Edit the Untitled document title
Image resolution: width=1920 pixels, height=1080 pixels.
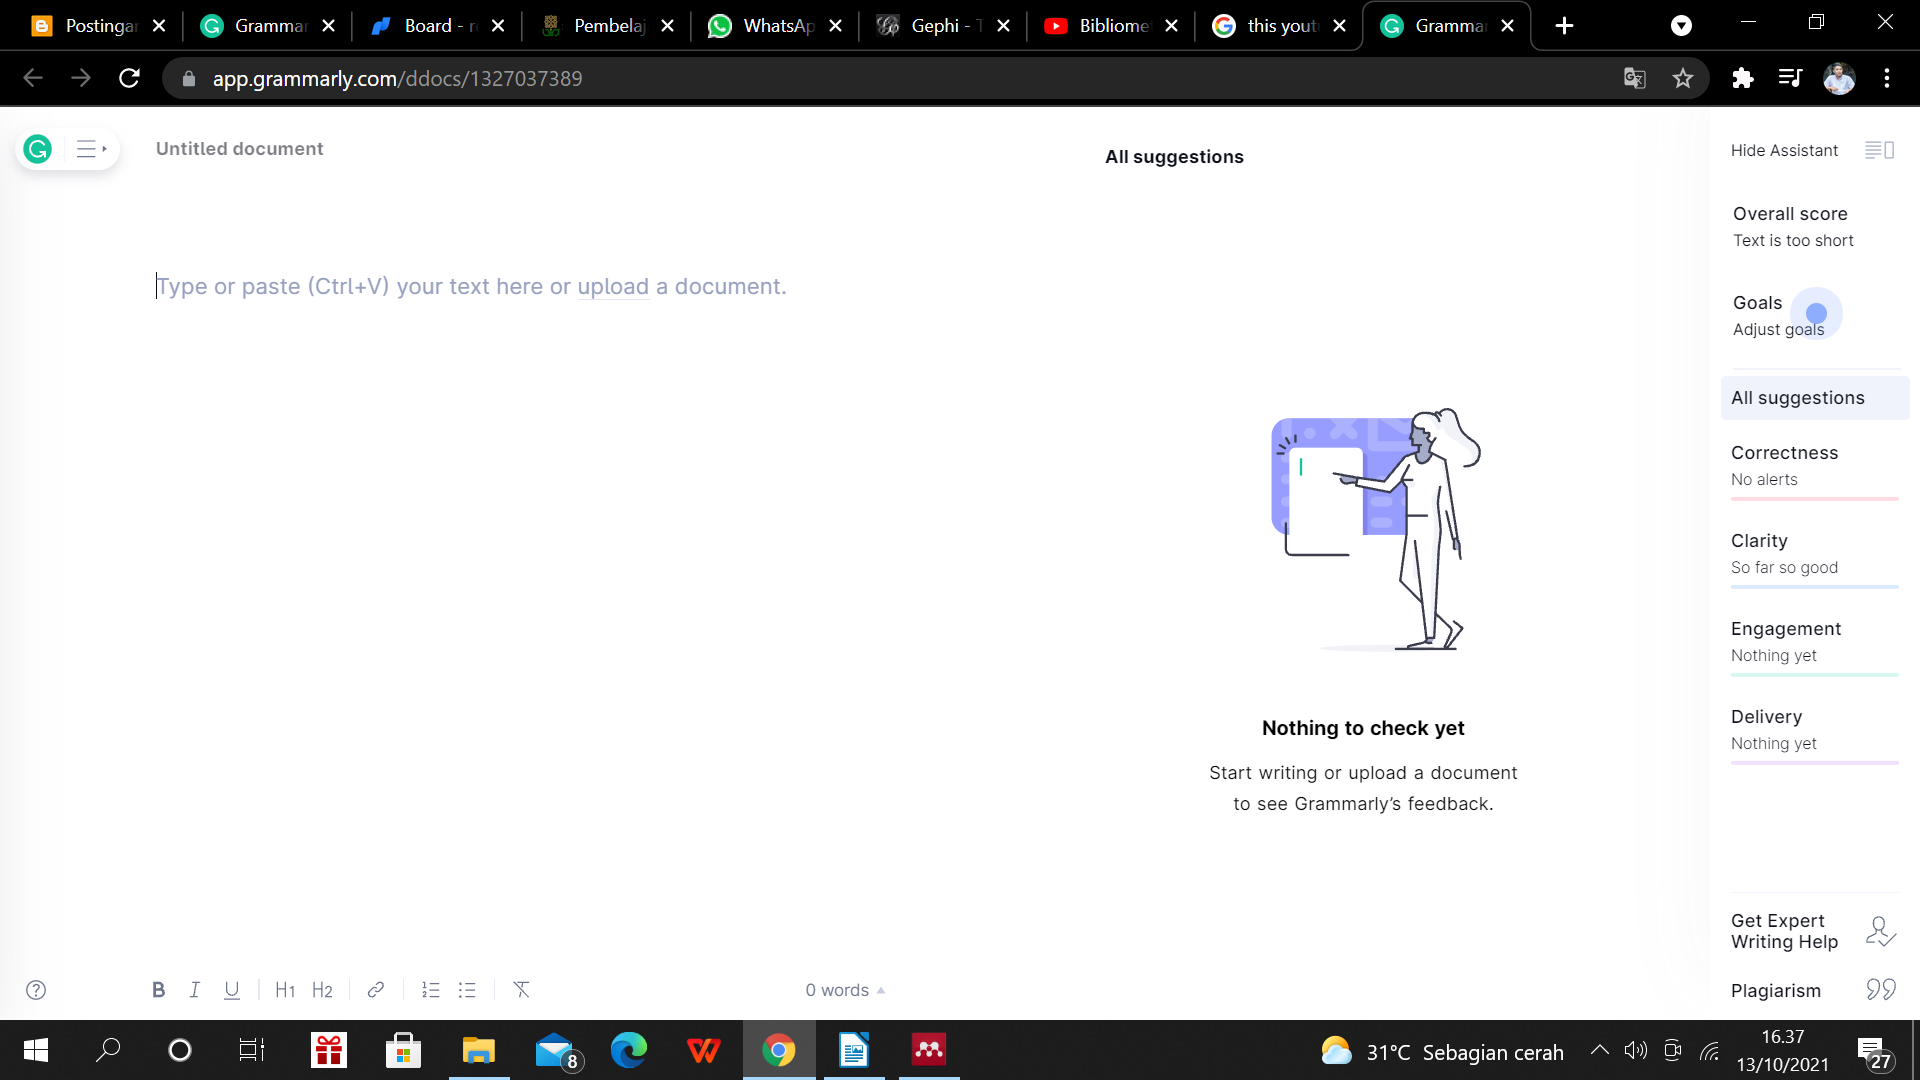pyautogui.click(x=239, y=149)
